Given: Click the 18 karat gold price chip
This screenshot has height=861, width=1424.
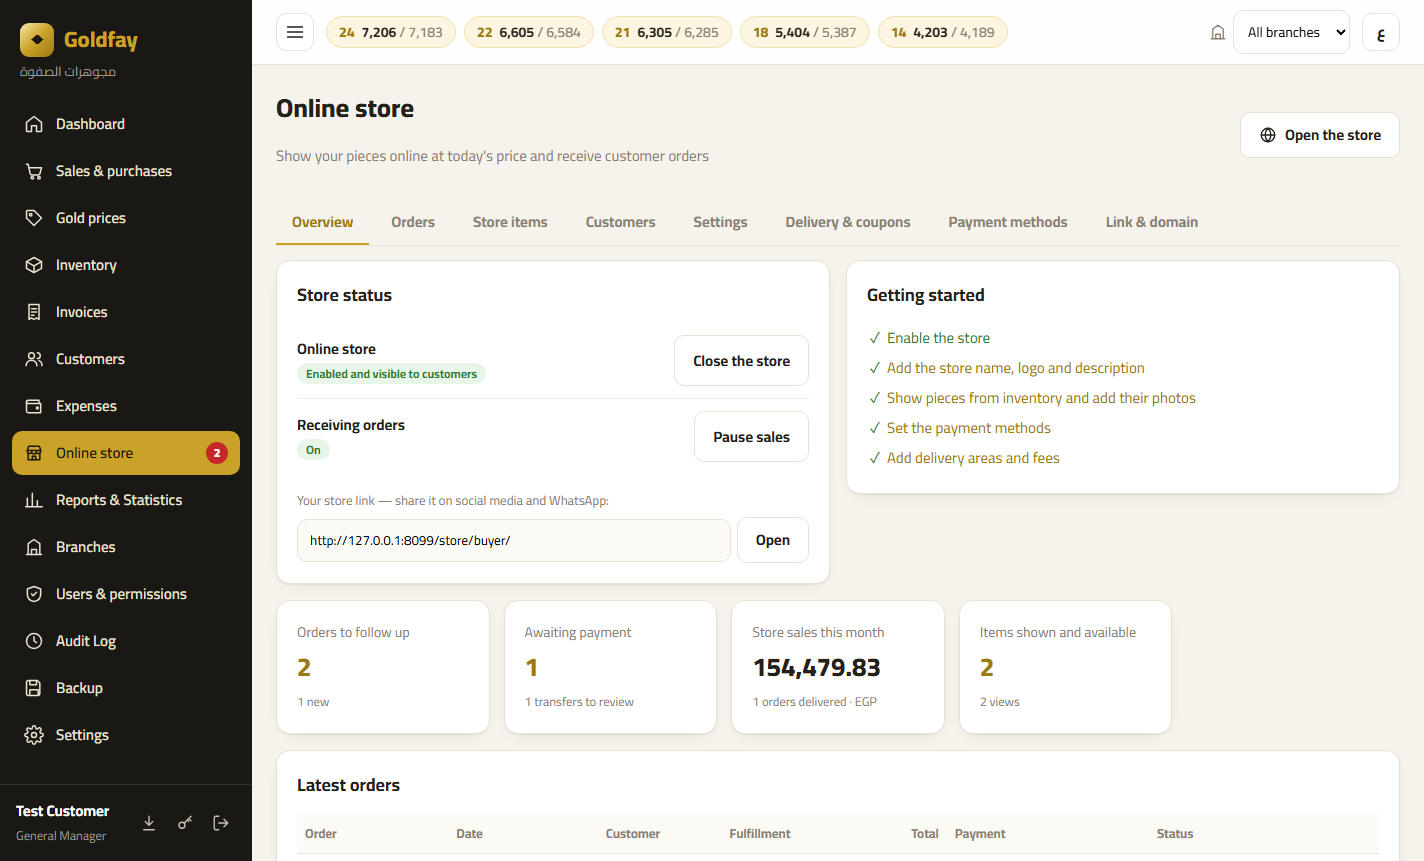Looking at the screenshot, I should coord(805,32).
